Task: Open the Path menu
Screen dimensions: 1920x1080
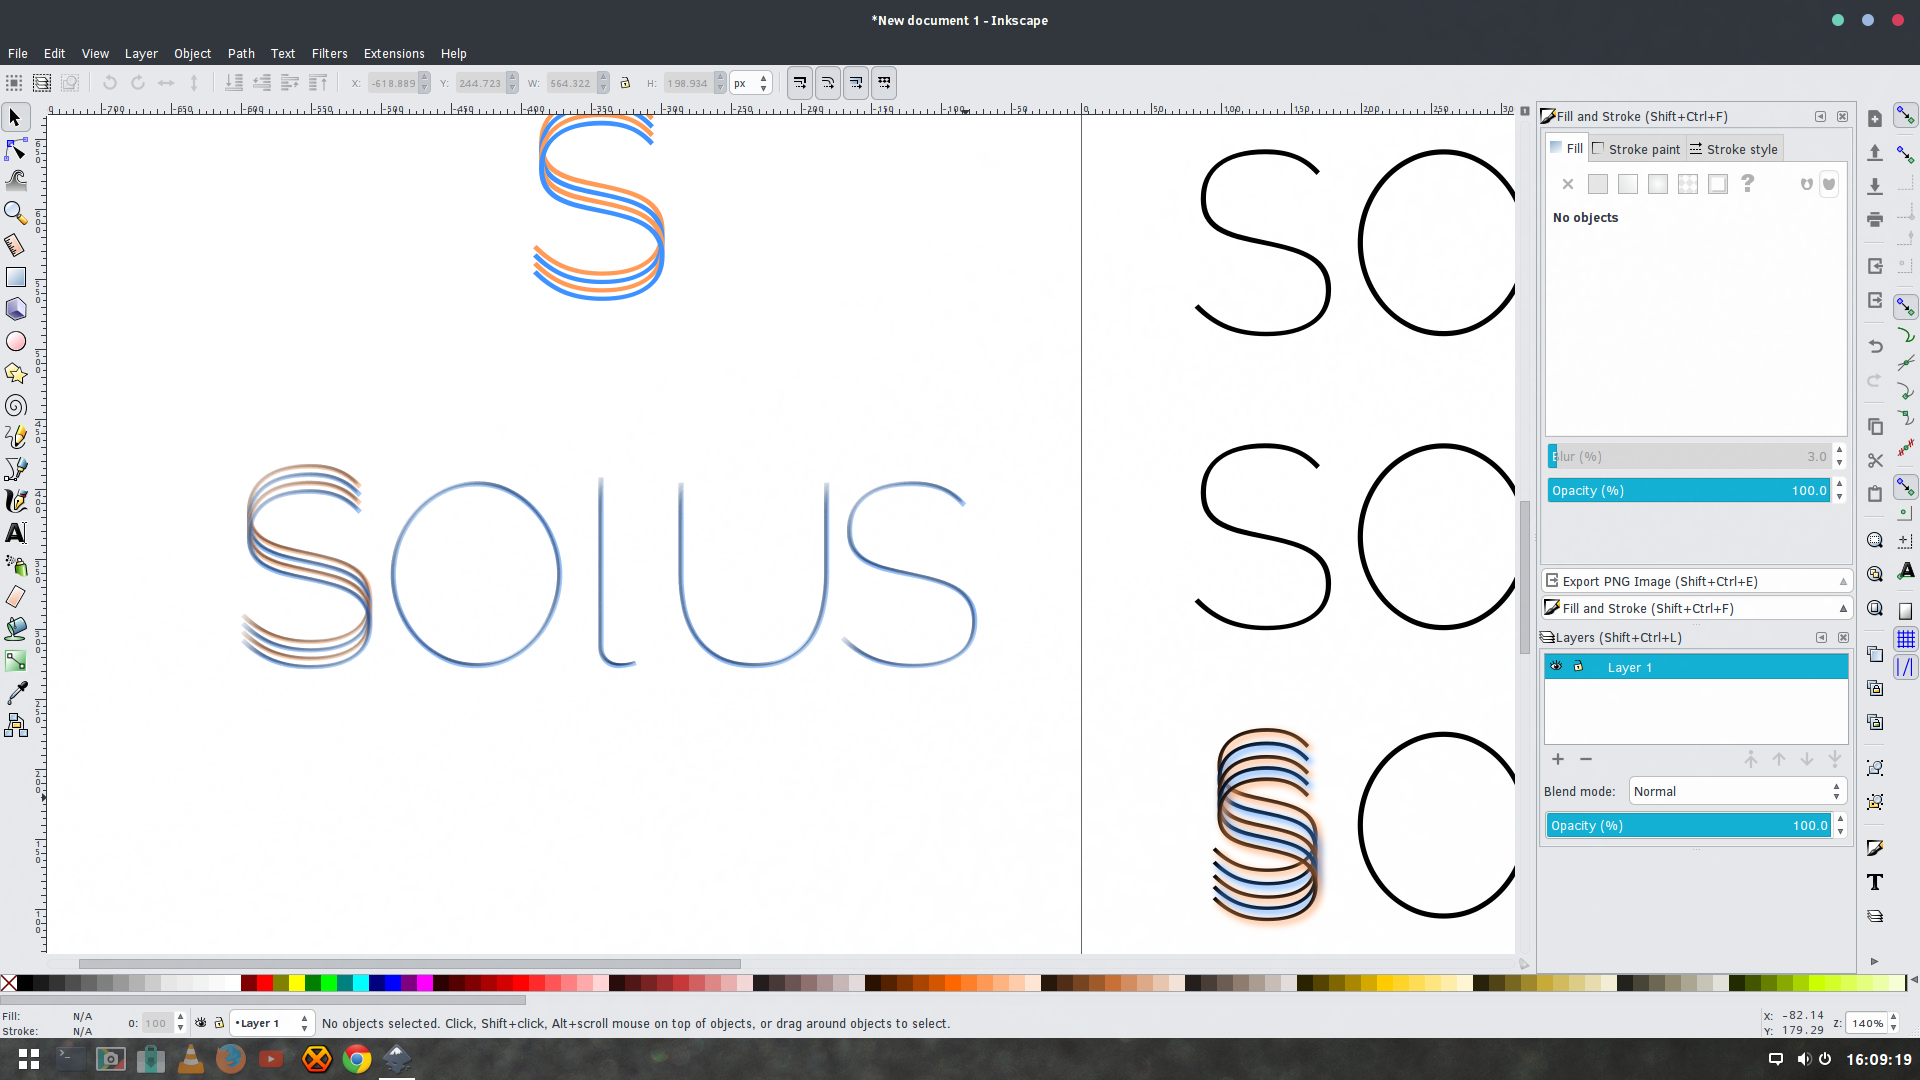Action: (x=241, y=53)
